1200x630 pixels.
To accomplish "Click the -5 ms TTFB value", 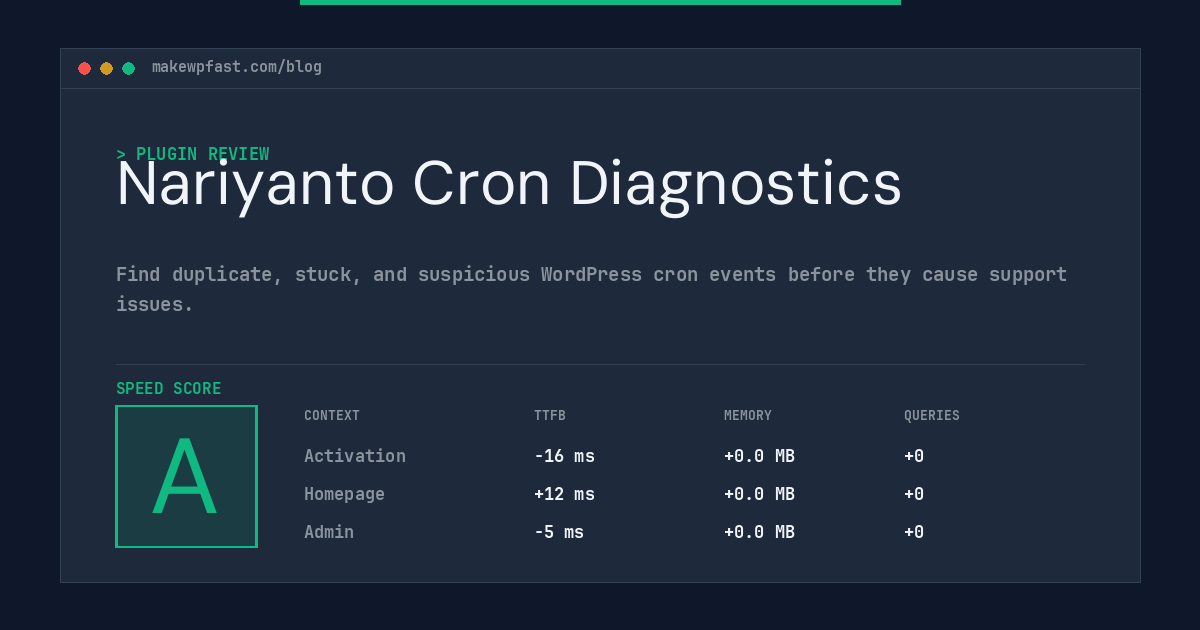I will 559,532.
